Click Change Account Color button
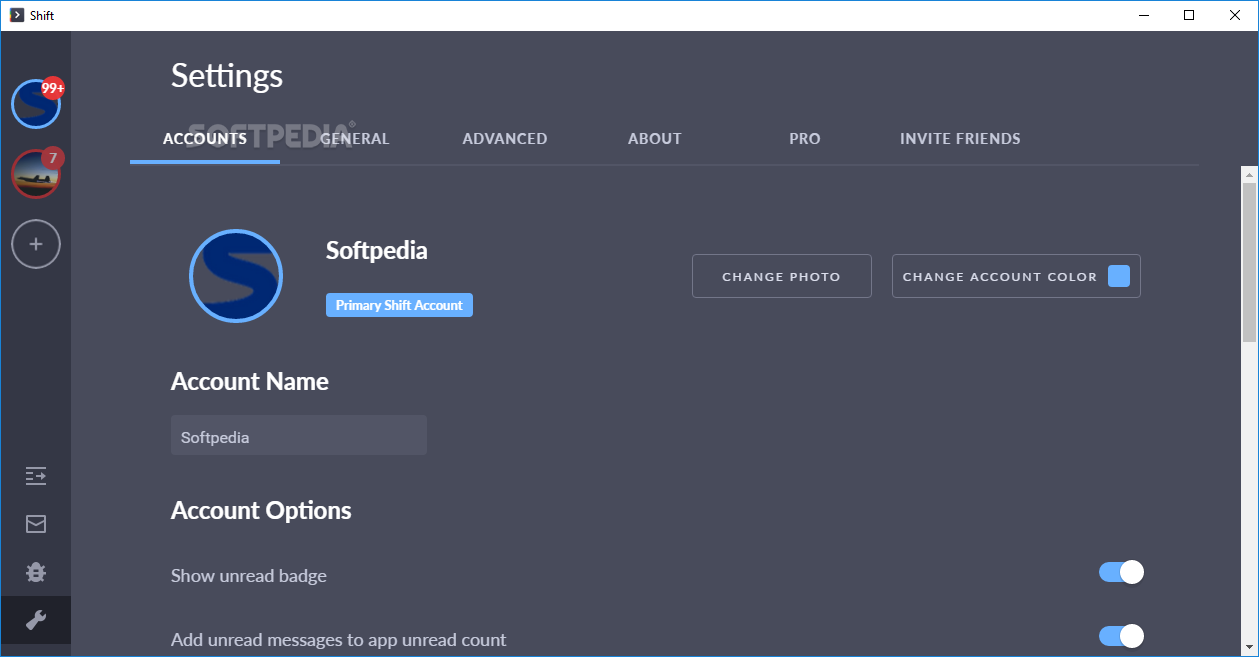Viewport: 1259px width, 657px height. (x=1016, y=276)
